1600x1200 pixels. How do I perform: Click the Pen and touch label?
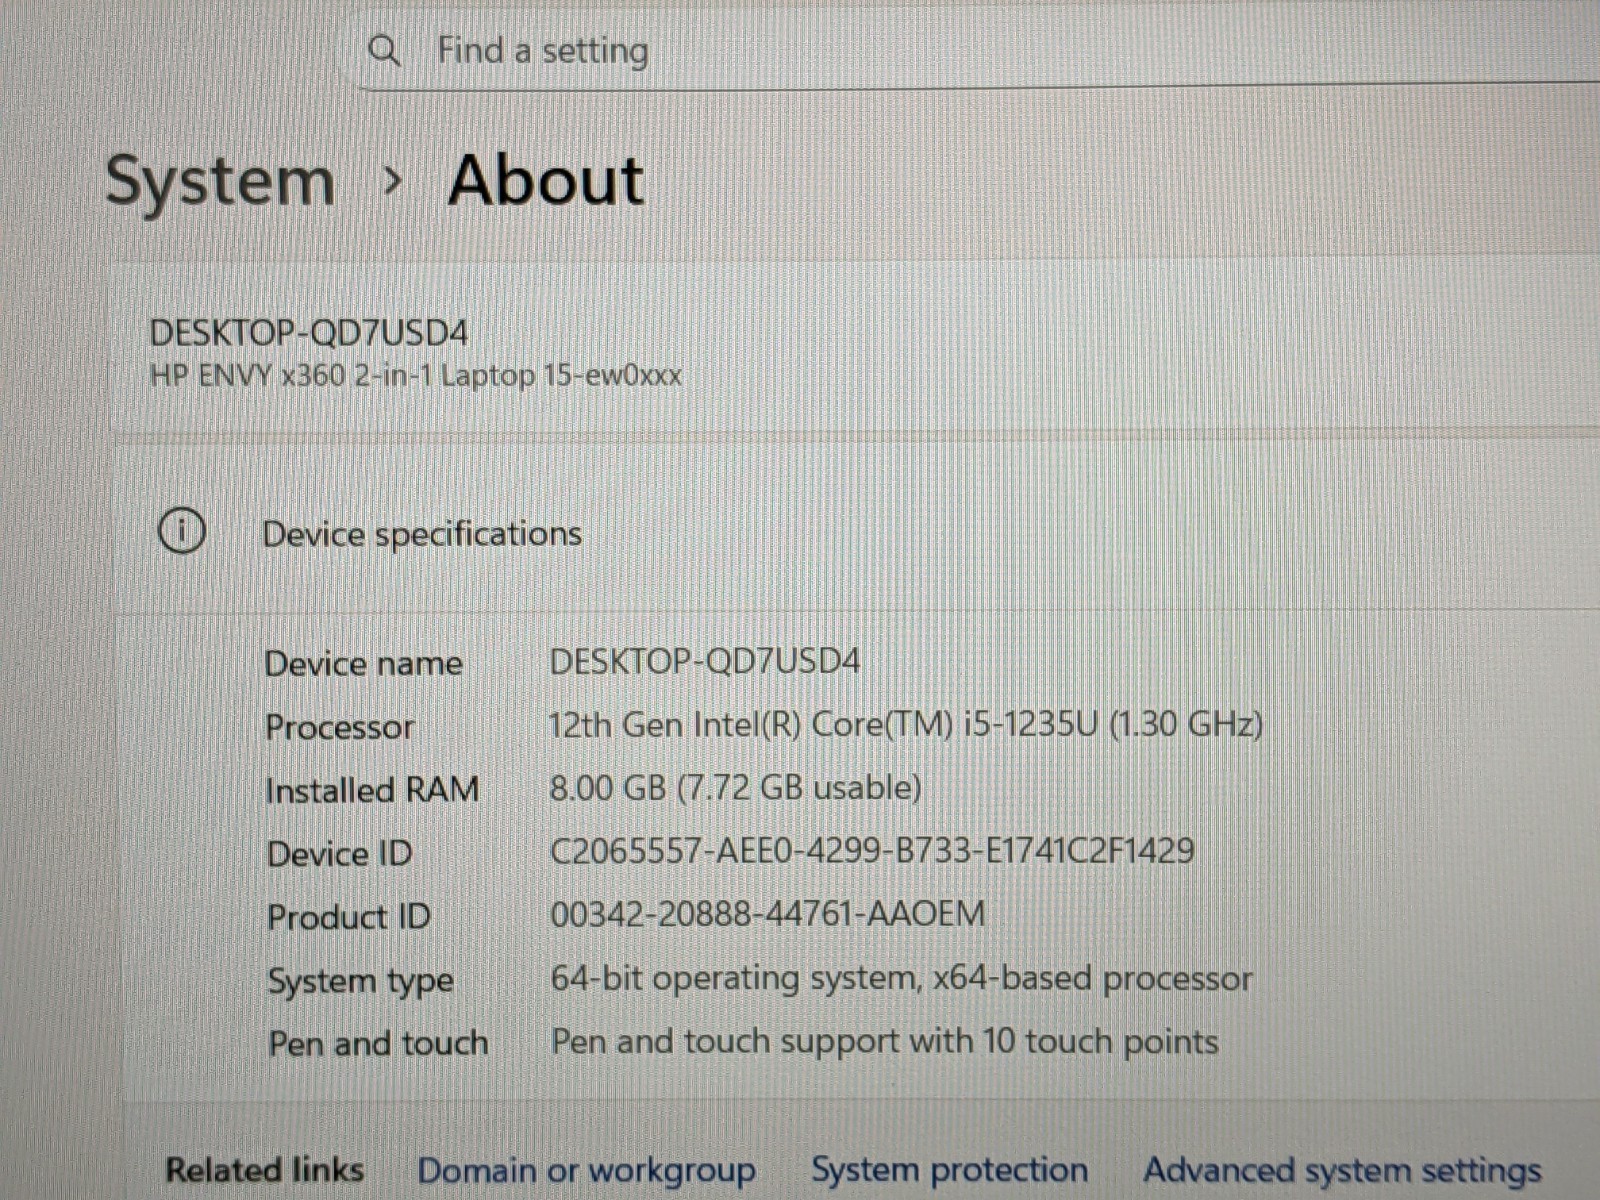pos(378,1044)
